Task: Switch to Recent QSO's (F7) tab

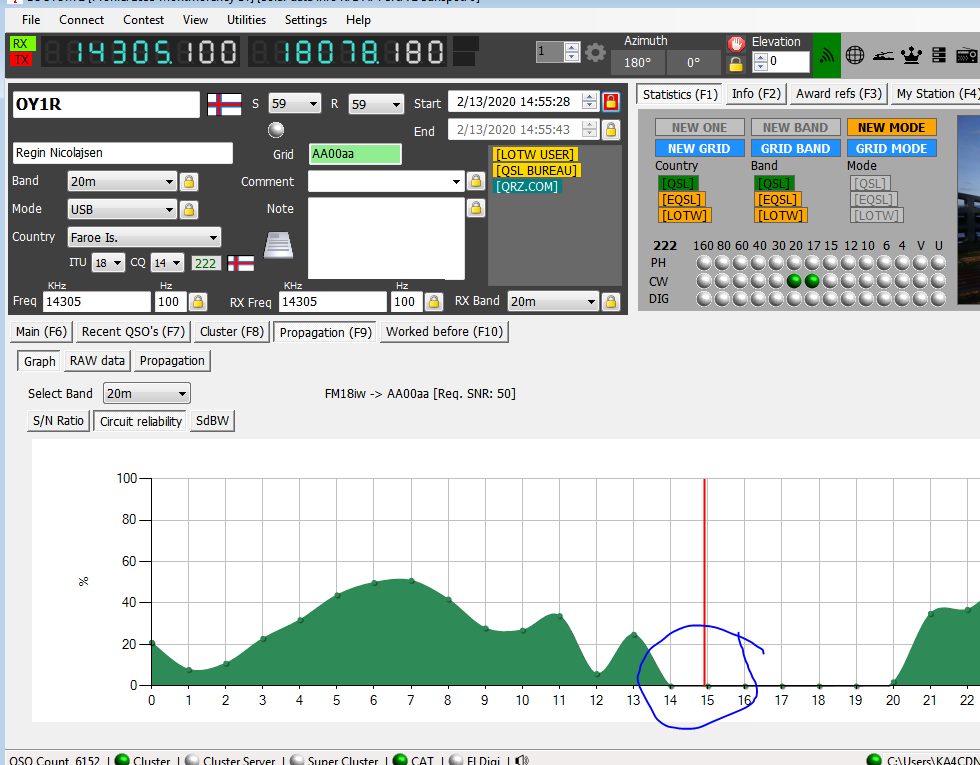Action: coord(134,332)
